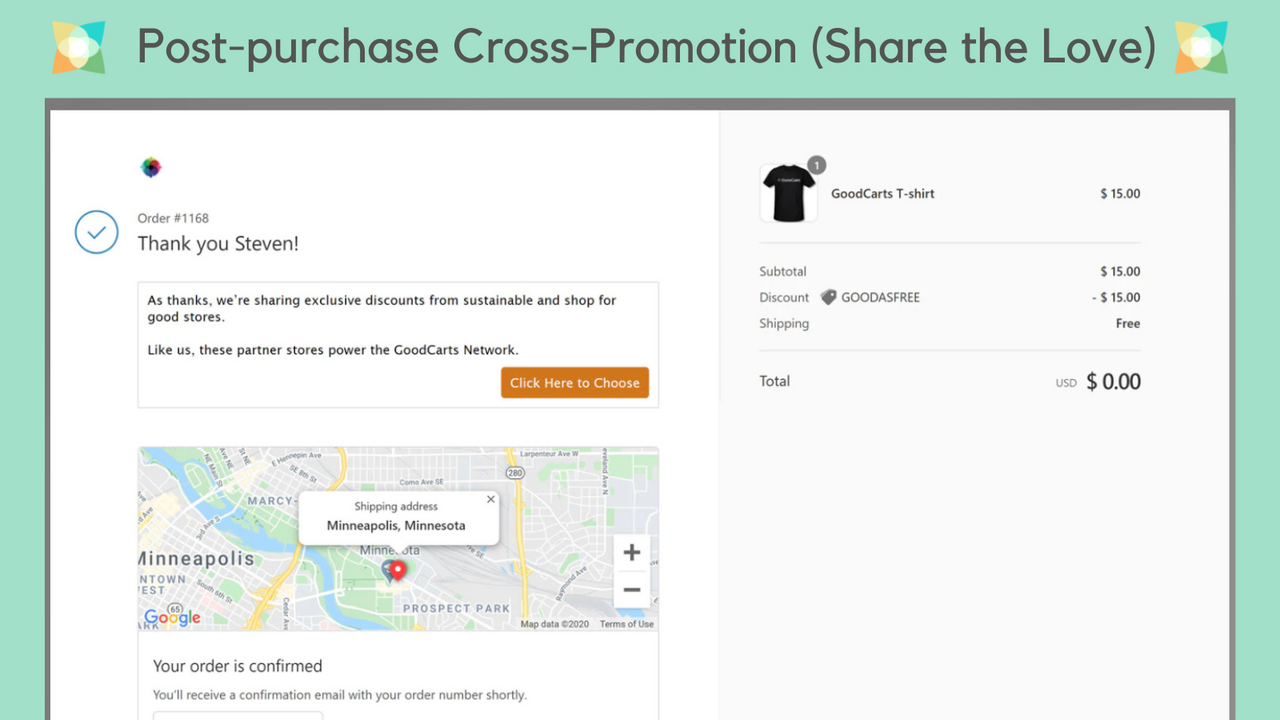Zoom out using the map minus control

632,590
